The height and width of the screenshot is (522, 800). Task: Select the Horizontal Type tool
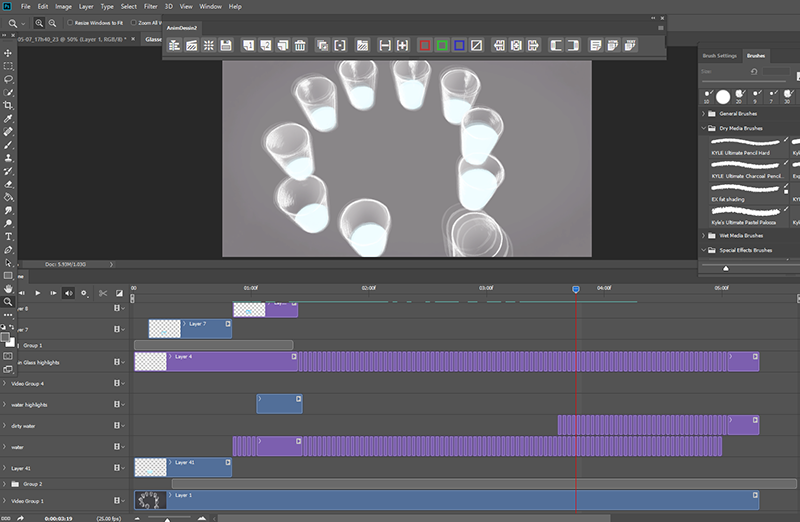coord(8,237)
